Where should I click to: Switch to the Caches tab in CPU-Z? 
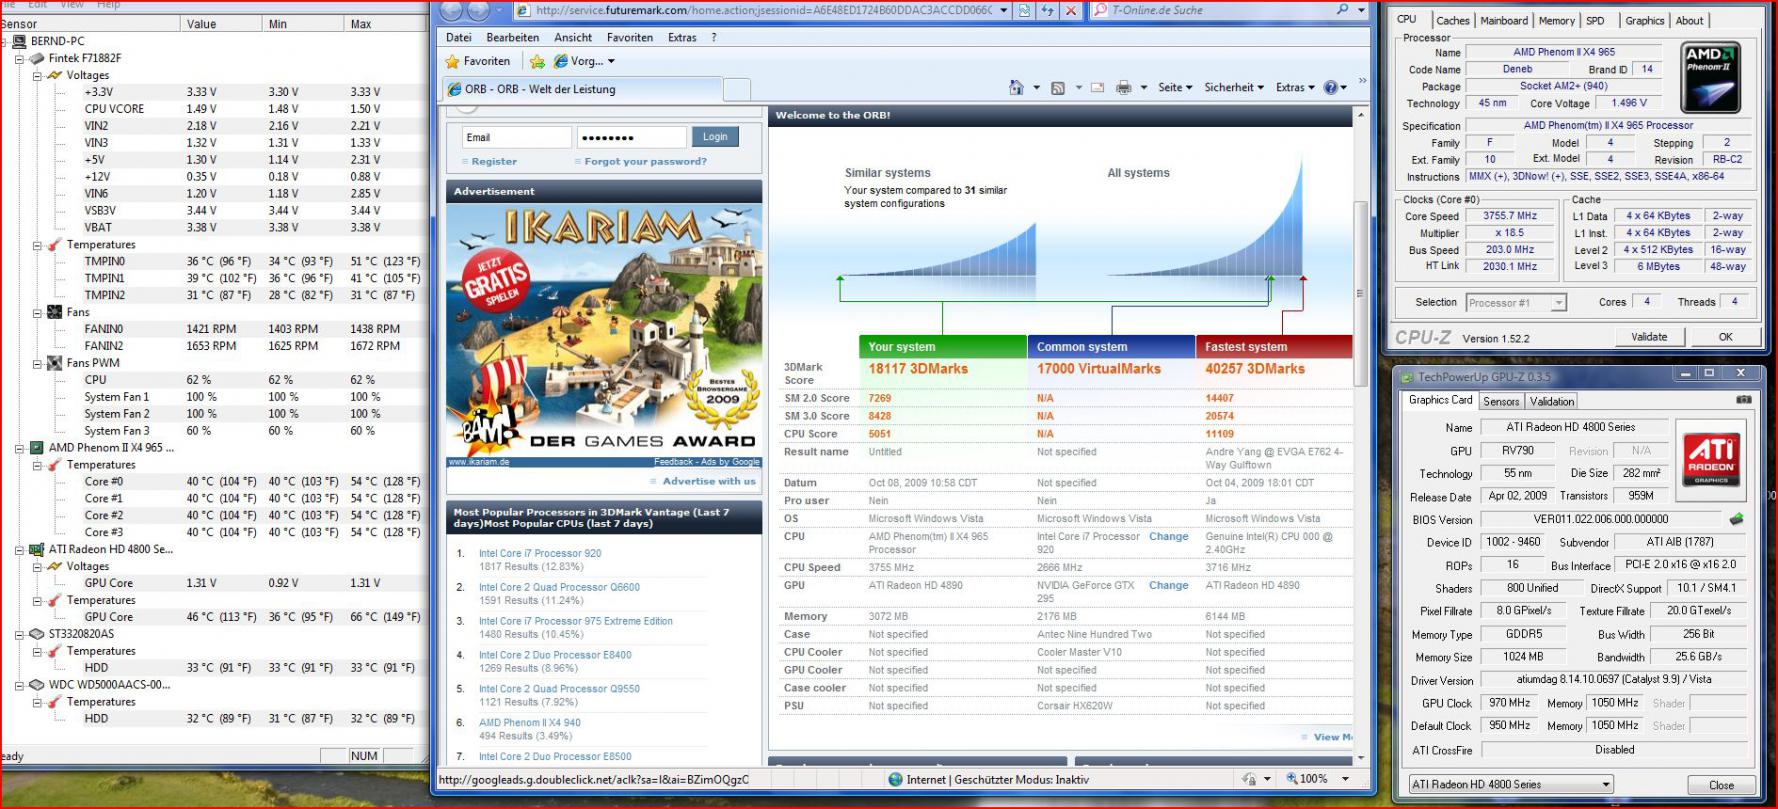[1452, 20]
